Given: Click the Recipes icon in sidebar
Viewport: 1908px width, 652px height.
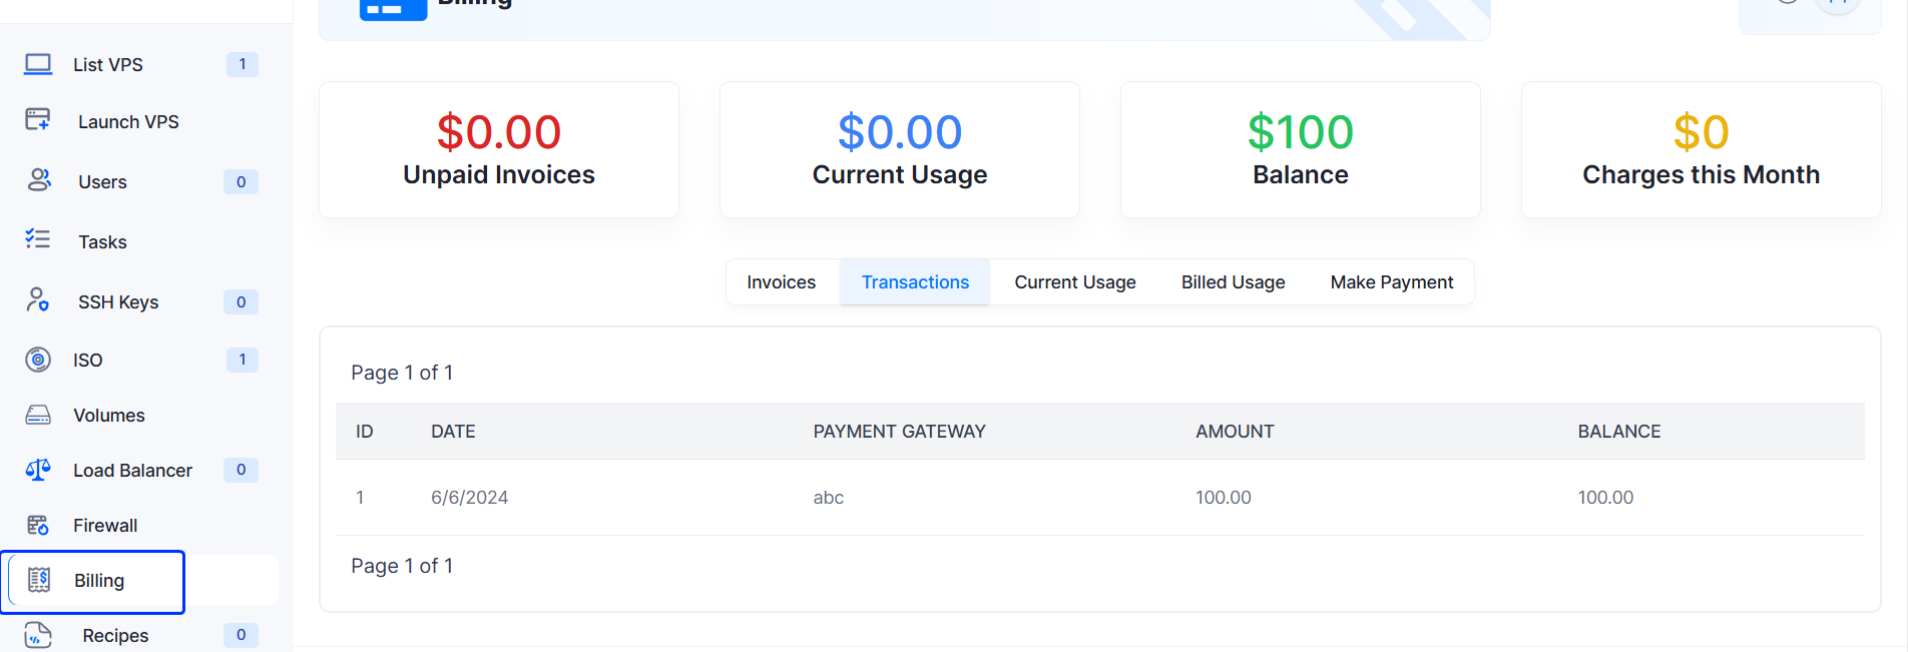Looking at the screenshot, I should (38, 634).
